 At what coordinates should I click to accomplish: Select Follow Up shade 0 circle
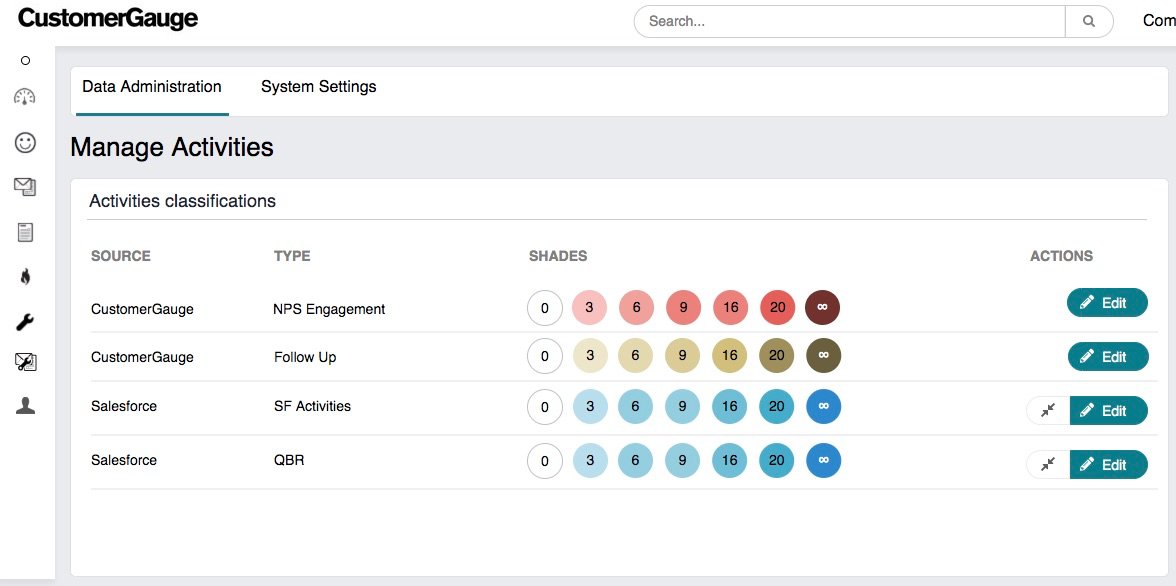click(x=544, y=356)
